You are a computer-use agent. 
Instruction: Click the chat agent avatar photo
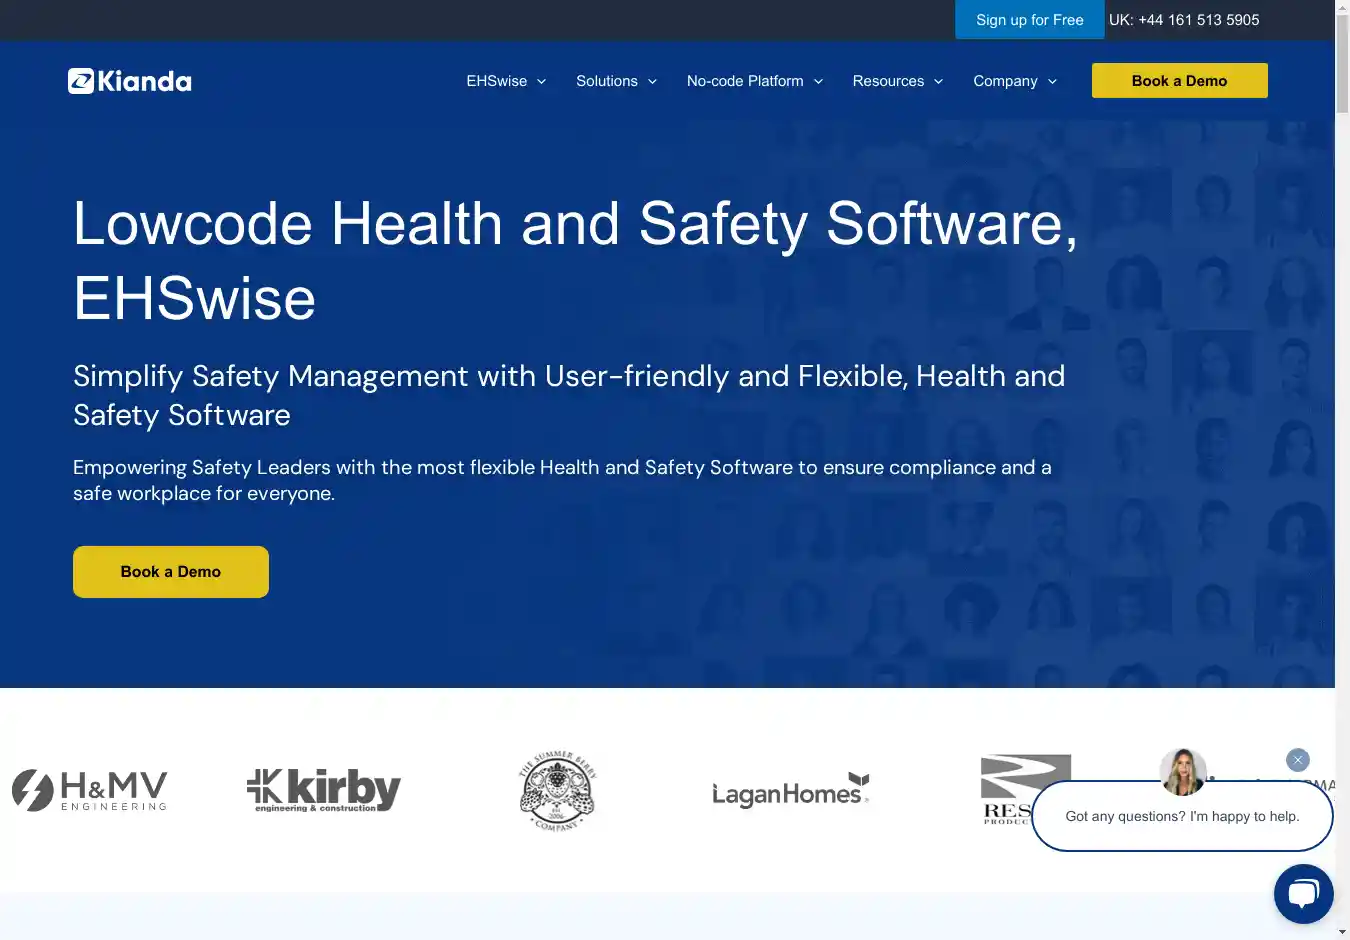click(1183, 771)
